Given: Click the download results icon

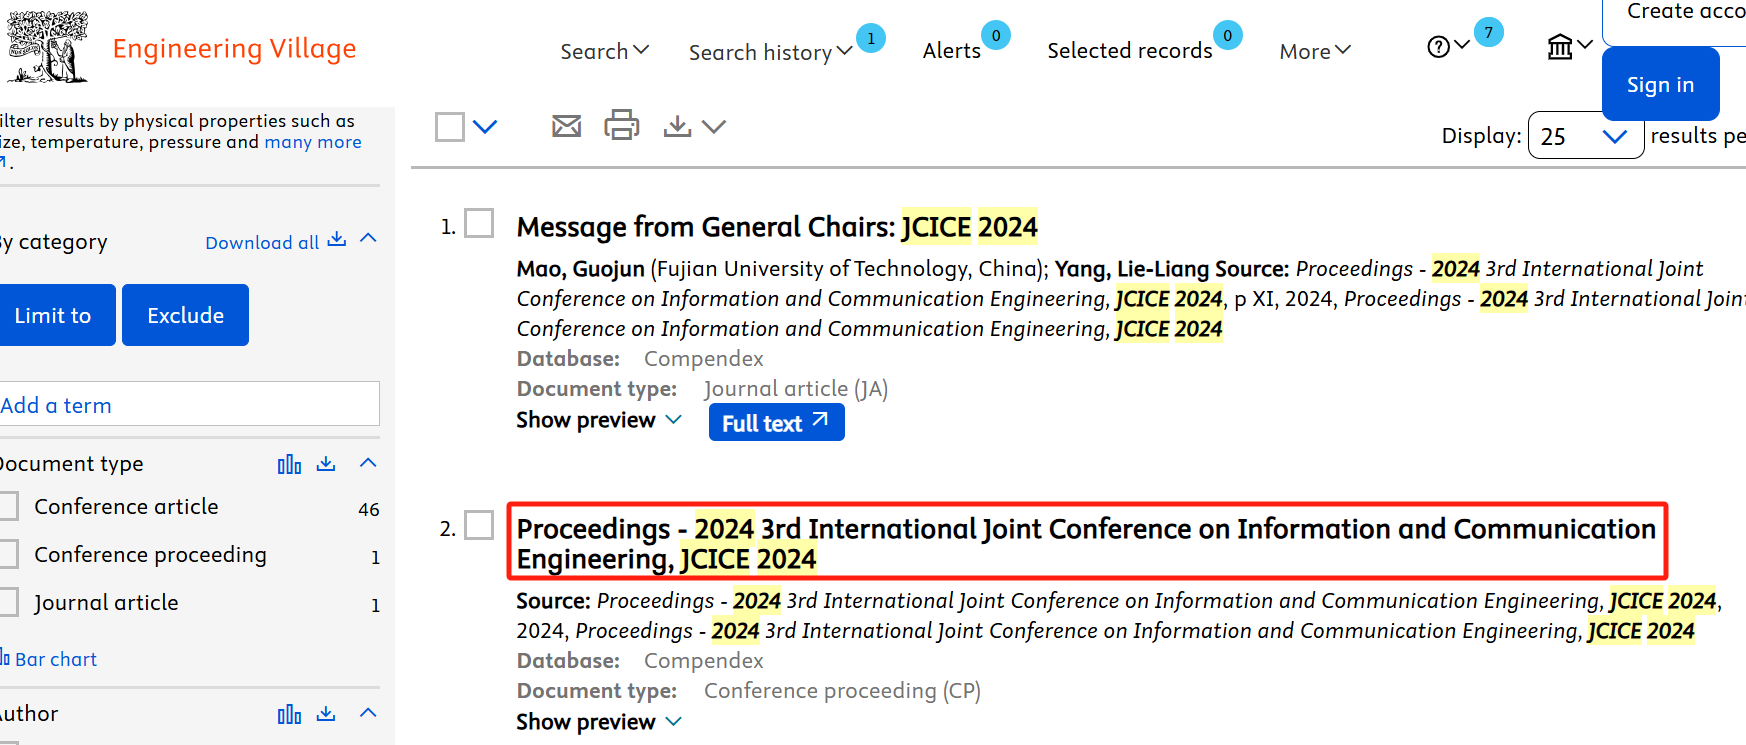Looking at the screenshot, I should (x=677, y=126).
